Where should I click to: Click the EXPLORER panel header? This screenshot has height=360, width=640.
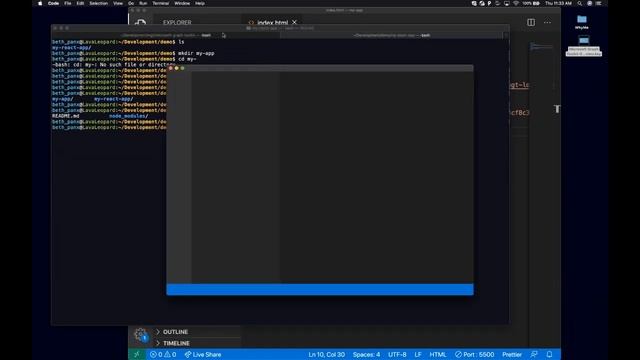point(177,22)
